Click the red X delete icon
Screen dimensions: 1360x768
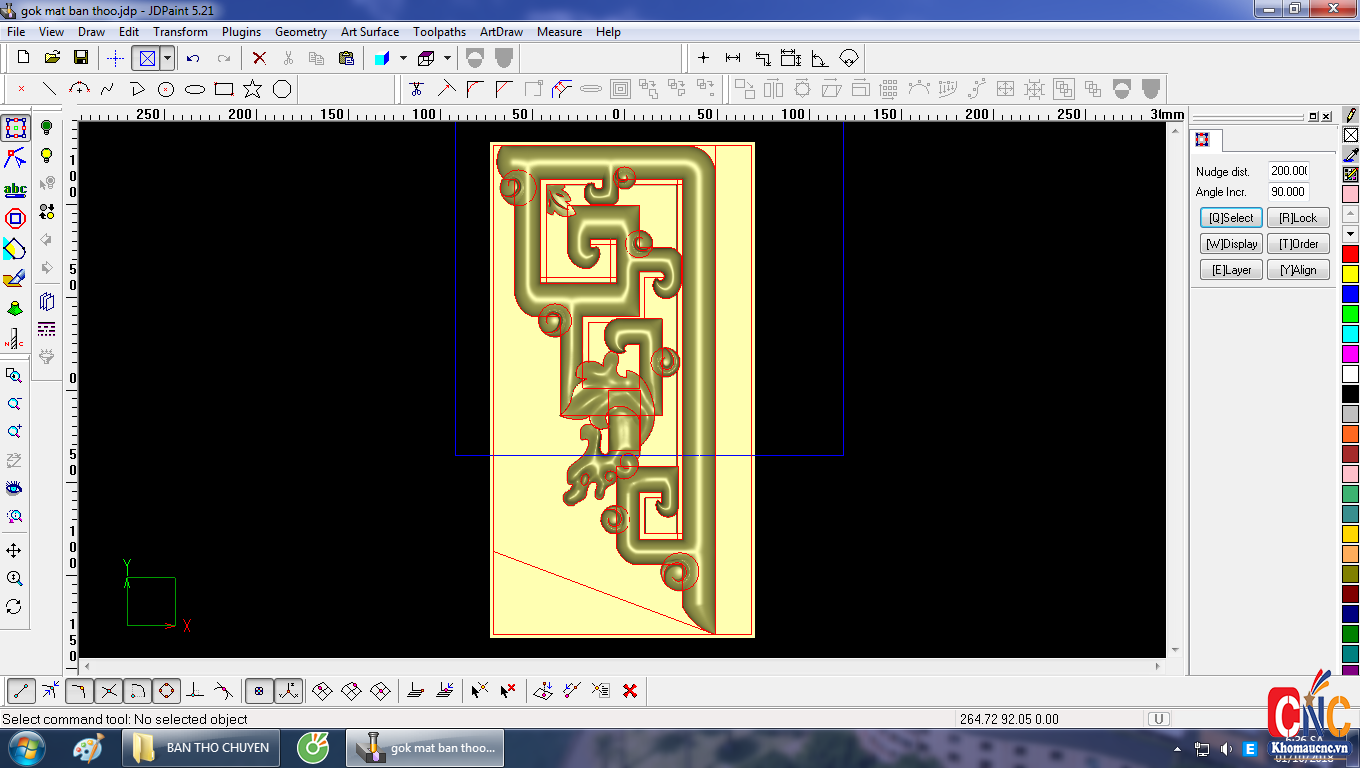click(259, 58)
